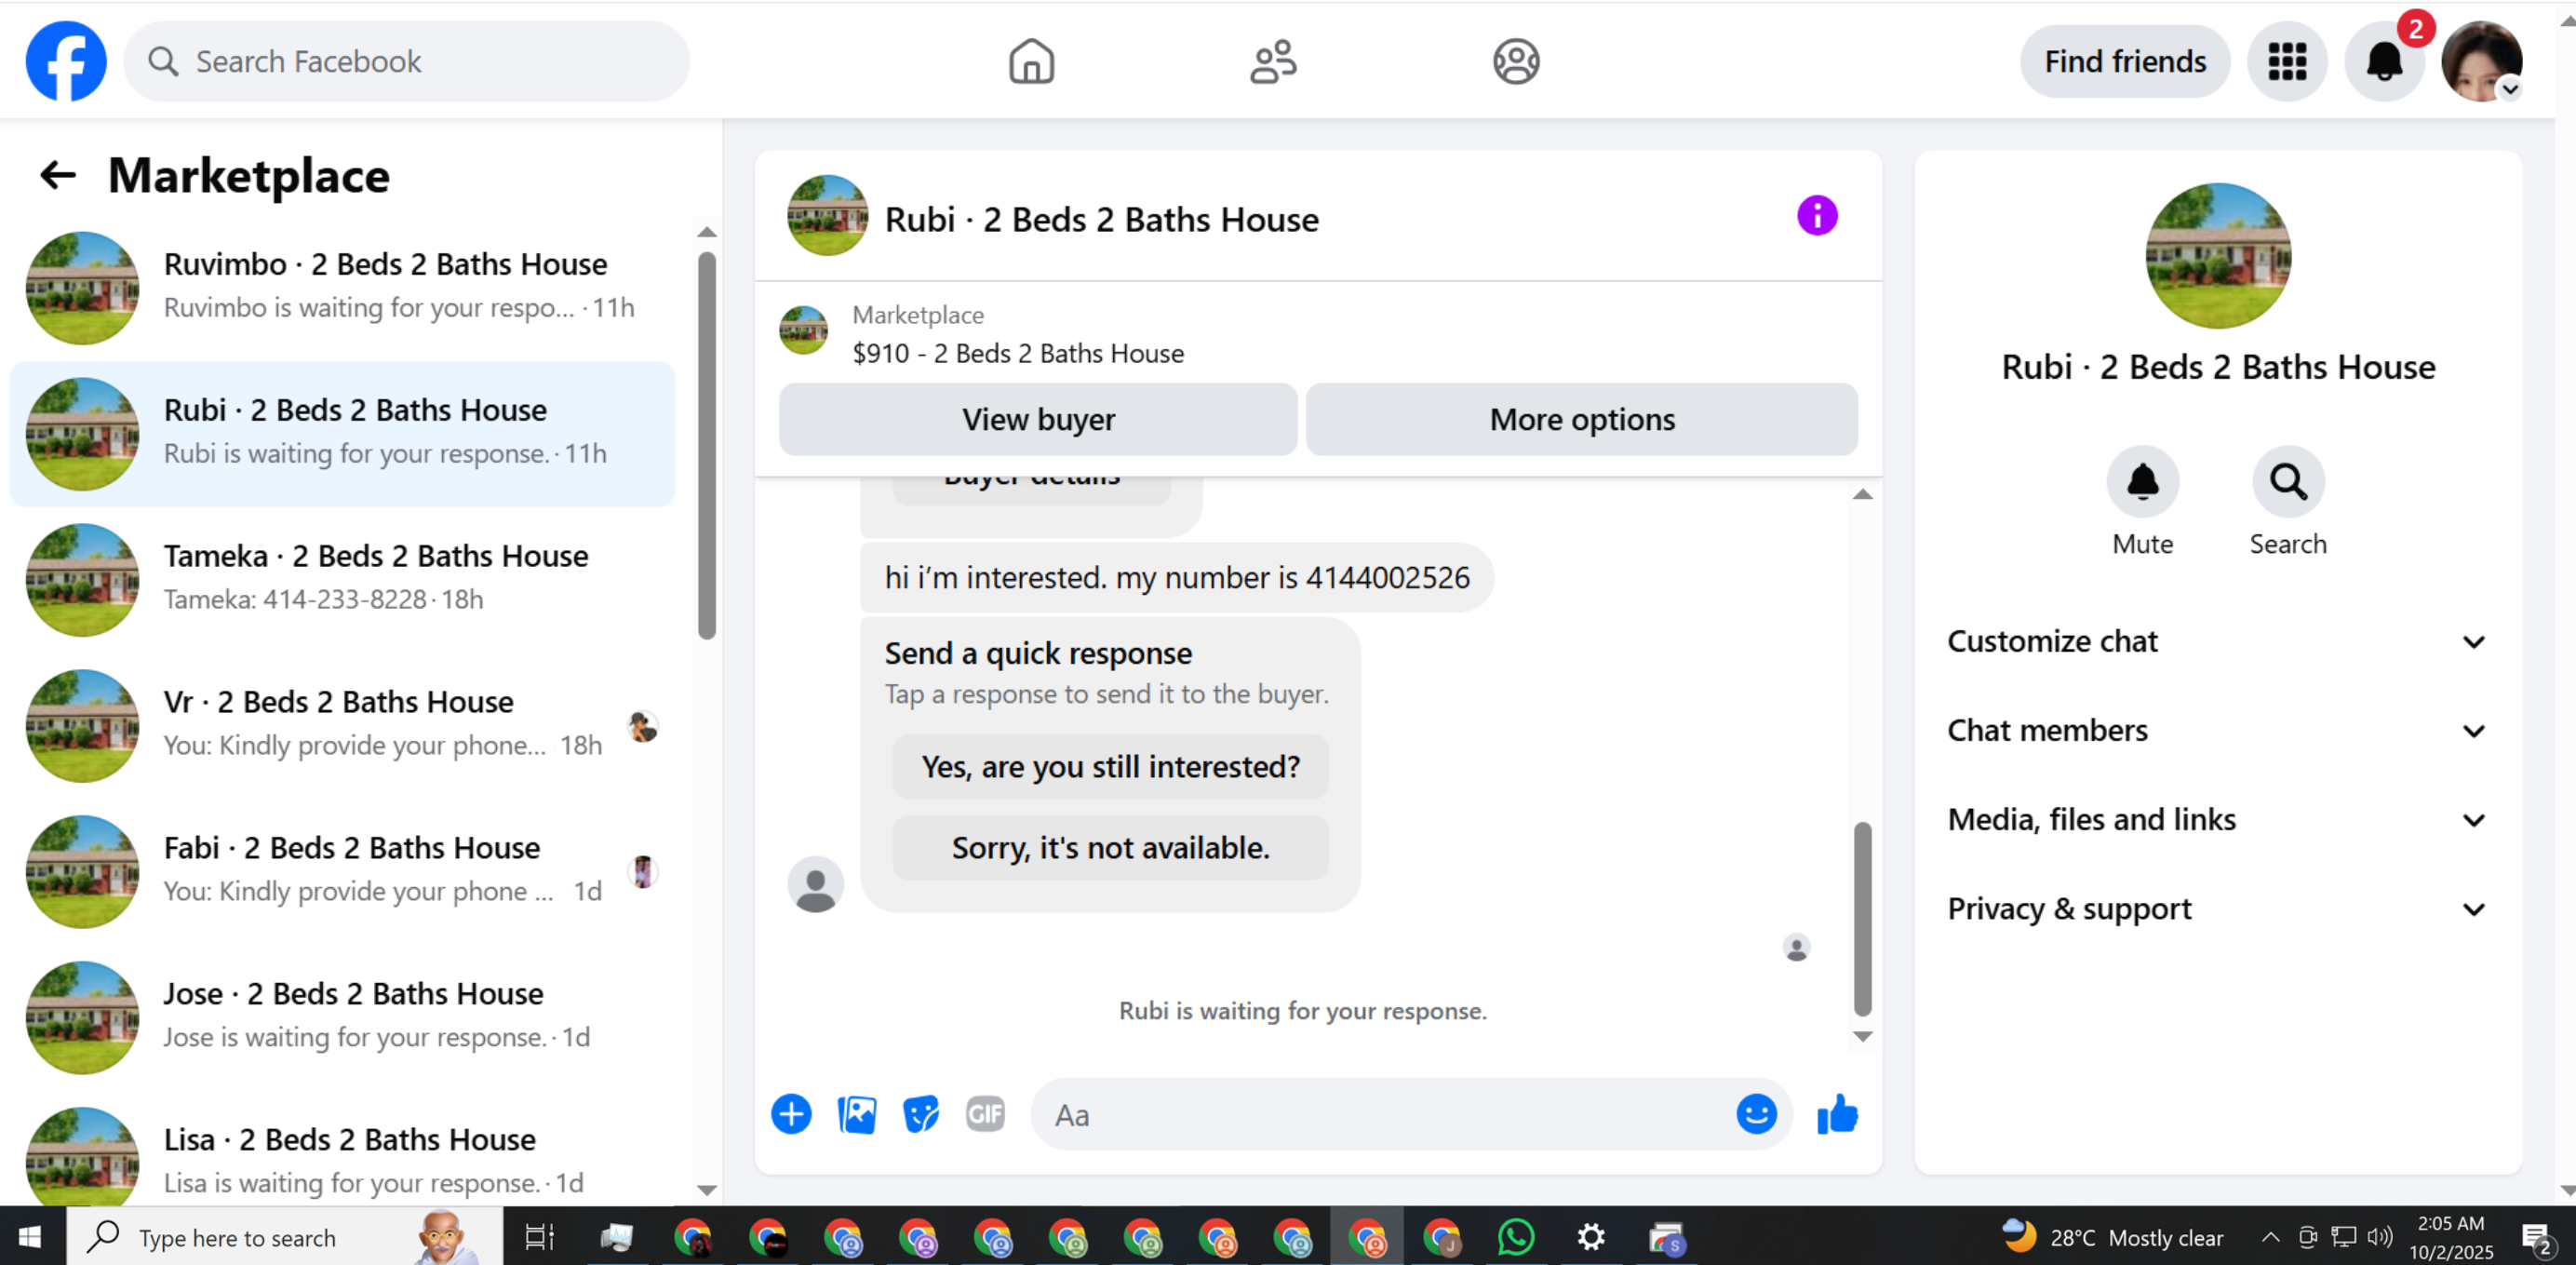Open the emoji picker in message box
The height and width of the screenshot is (1265, 2576).
tap(1756, 1114)
